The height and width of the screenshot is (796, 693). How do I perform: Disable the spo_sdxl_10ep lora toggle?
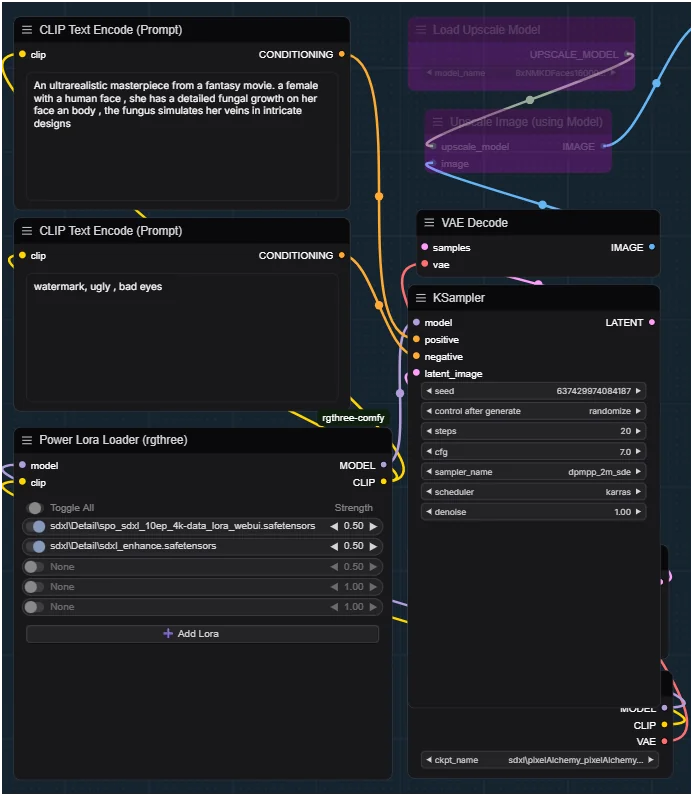(x=36, y=526)
